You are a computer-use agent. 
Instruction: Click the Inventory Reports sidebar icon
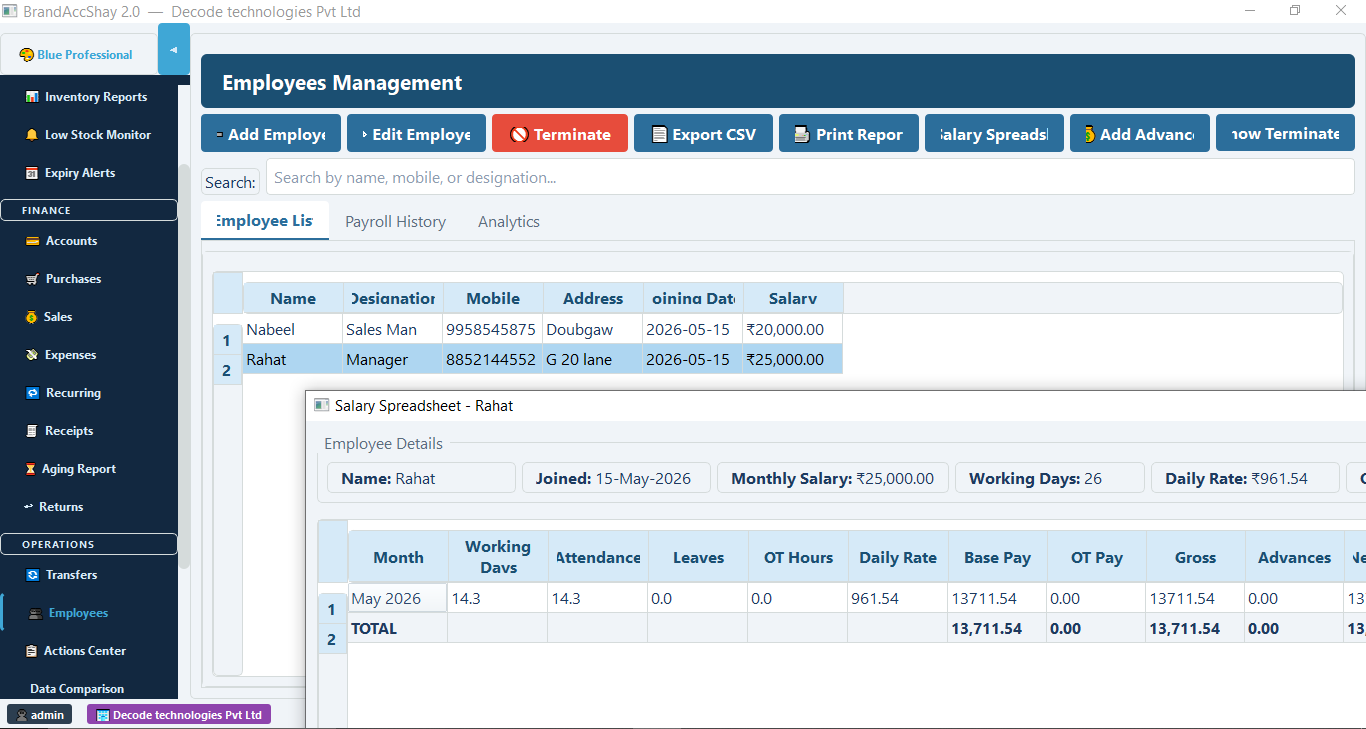[x=32, y=97]
